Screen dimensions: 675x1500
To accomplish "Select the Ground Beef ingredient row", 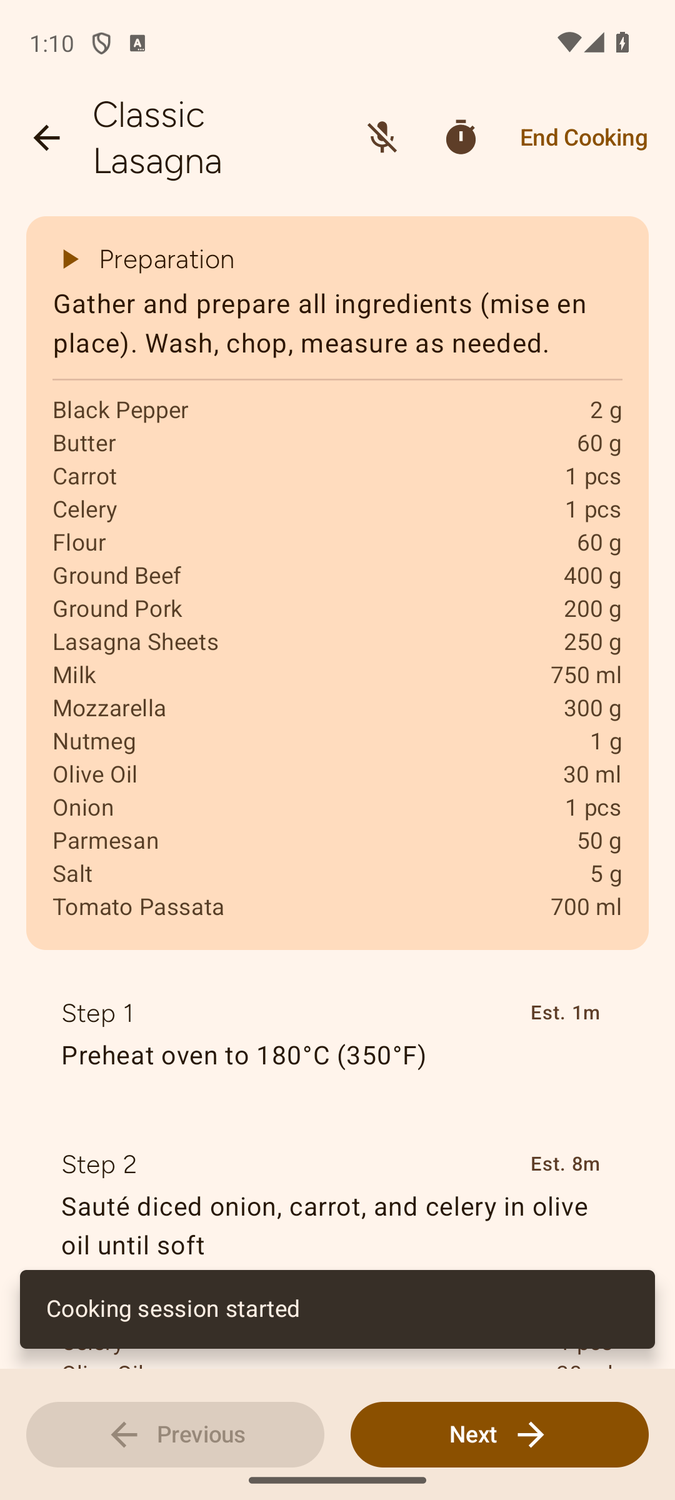I will pyautogui.click(x=337, y=575).
